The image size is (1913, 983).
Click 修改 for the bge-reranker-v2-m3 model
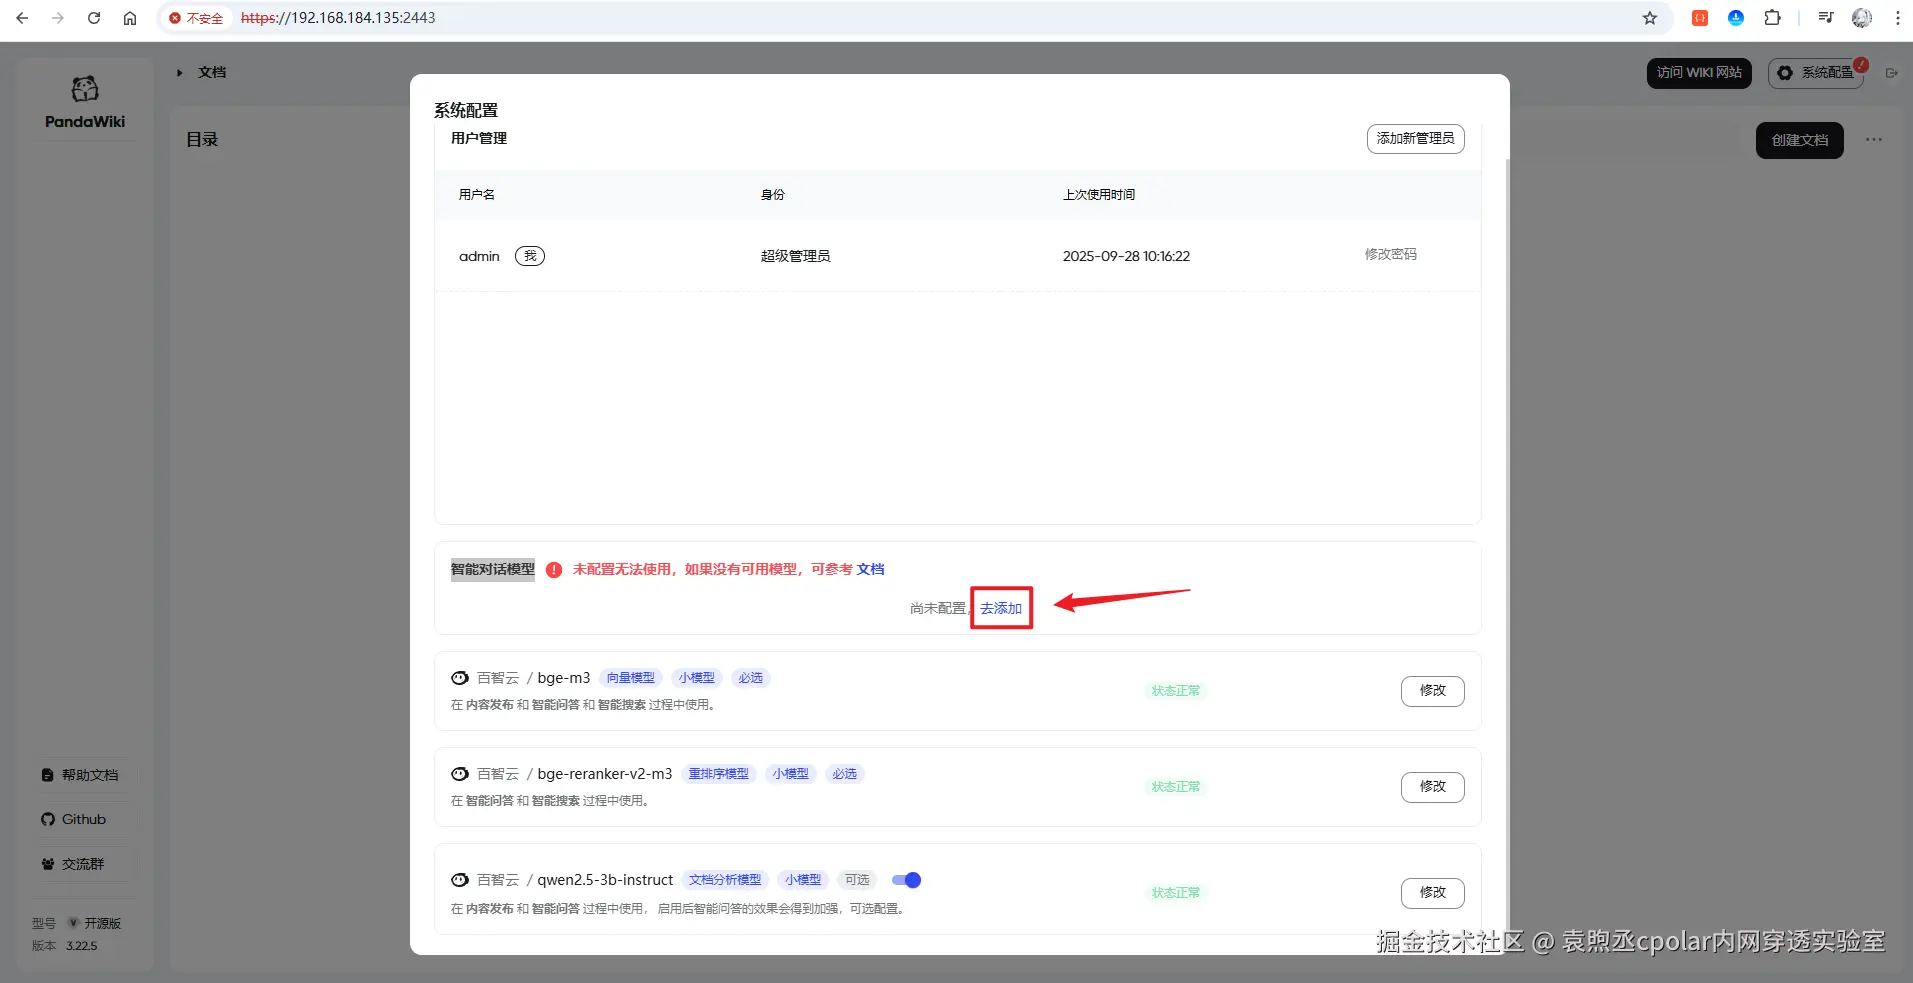(x=1433, y=787)
